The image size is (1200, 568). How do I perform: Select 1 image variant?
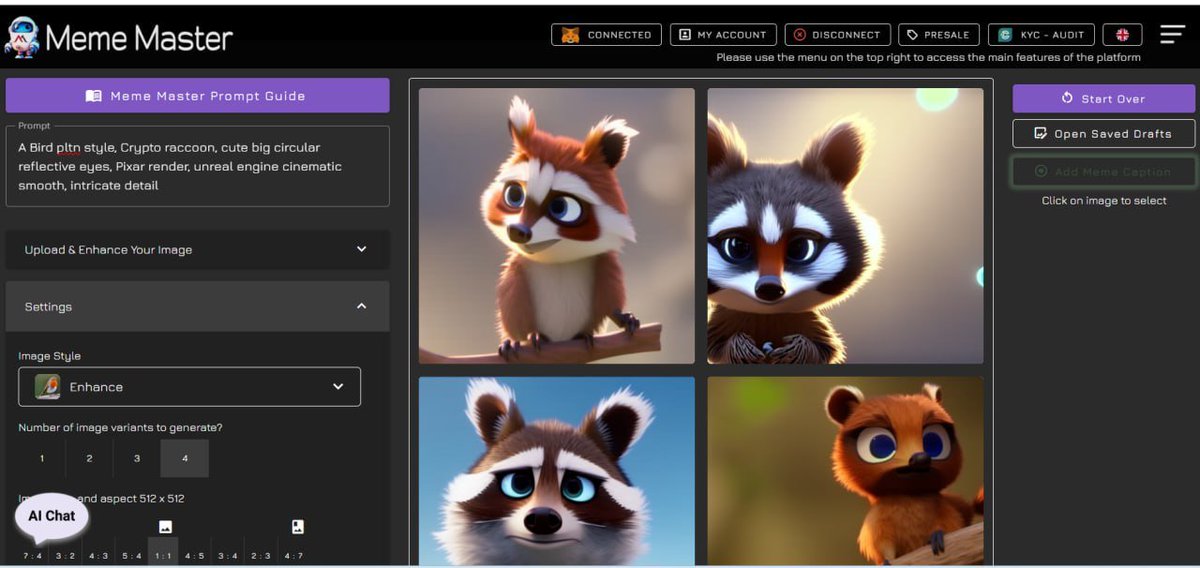(x=42, y=458)
